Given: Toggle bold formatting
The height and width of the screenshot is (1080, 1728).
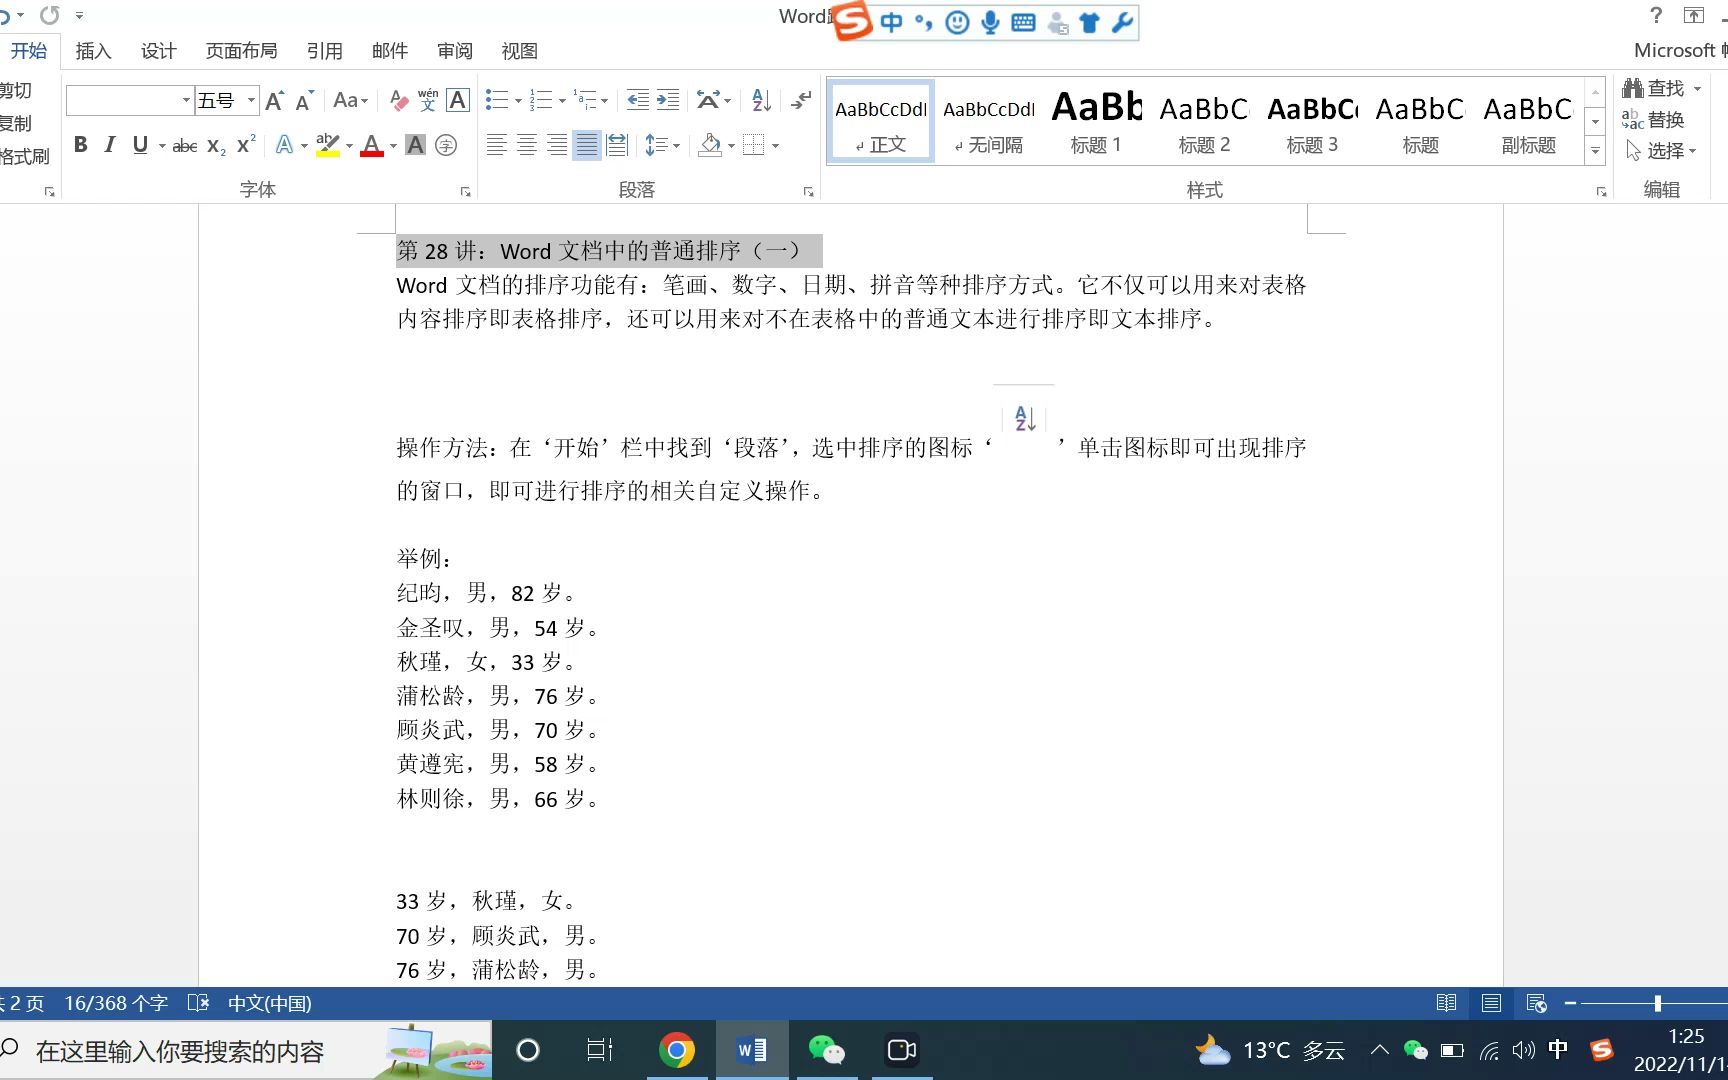Looking at the screenshot, I should 80,144.
